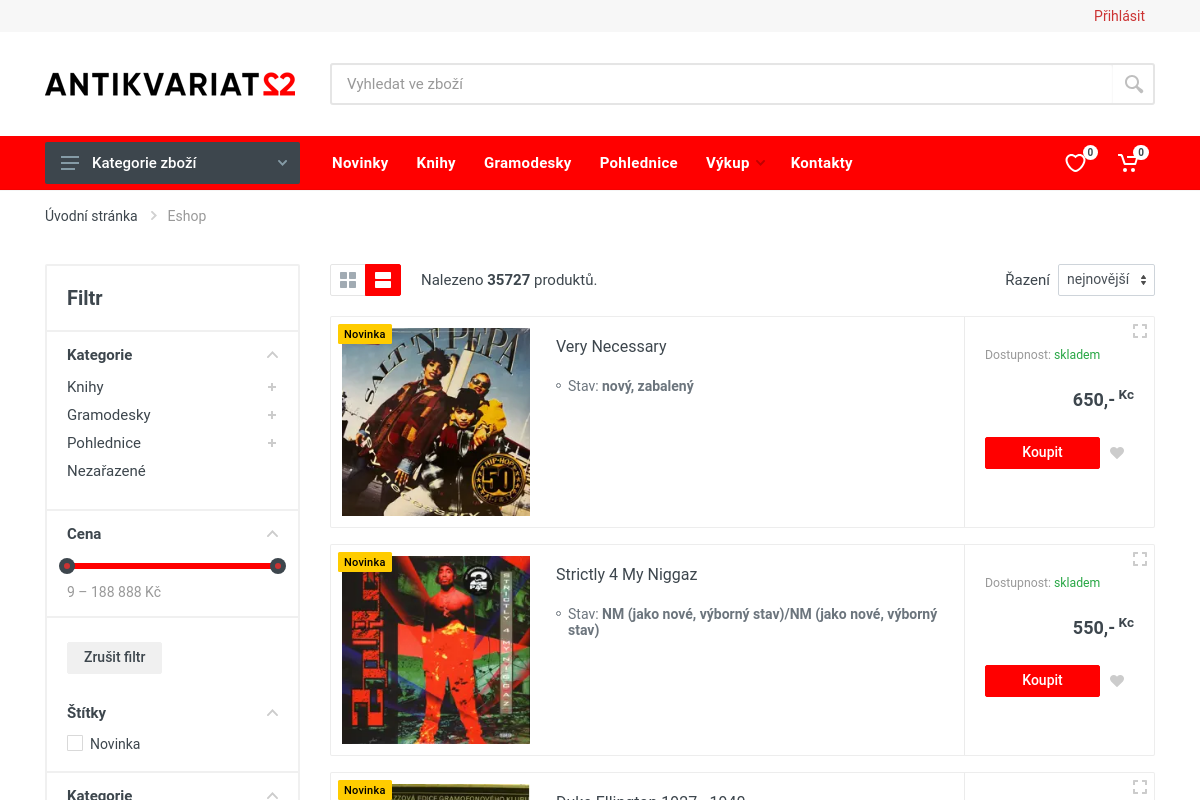Go to Úvodní stránka breadcrumb

[x=91, y=216]
